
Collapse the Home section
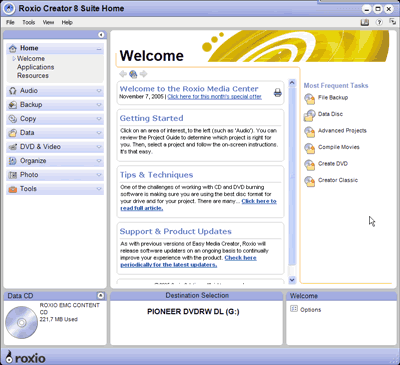click(x=99, y=49)
